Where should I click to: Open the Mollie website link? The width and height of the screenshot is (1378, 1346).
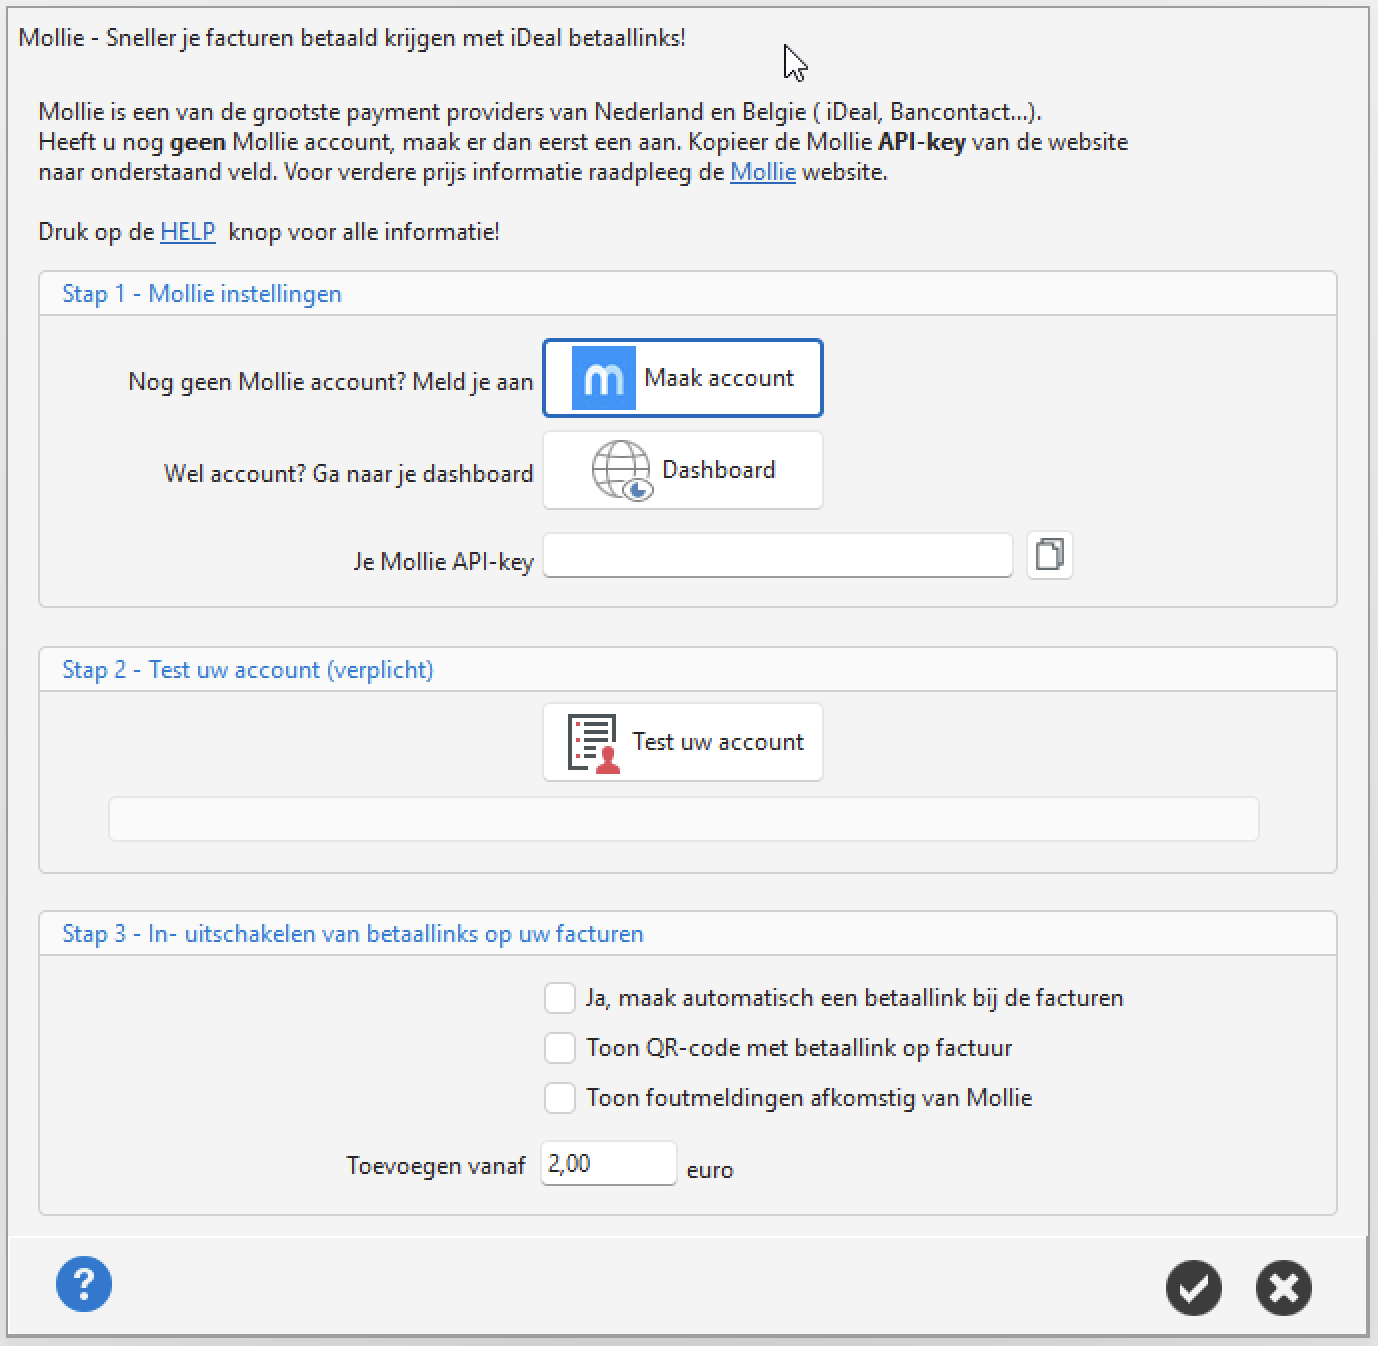(x=763, y=172)
